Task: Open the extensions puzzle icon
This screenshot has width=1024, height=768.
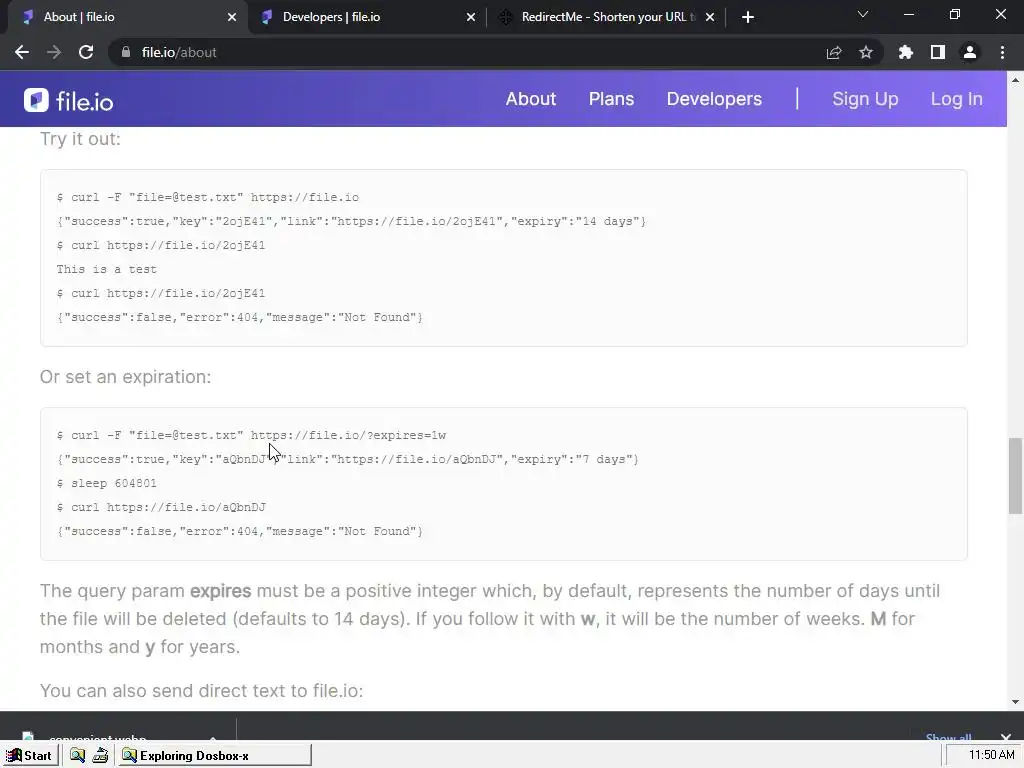Action: pos(905,52)
